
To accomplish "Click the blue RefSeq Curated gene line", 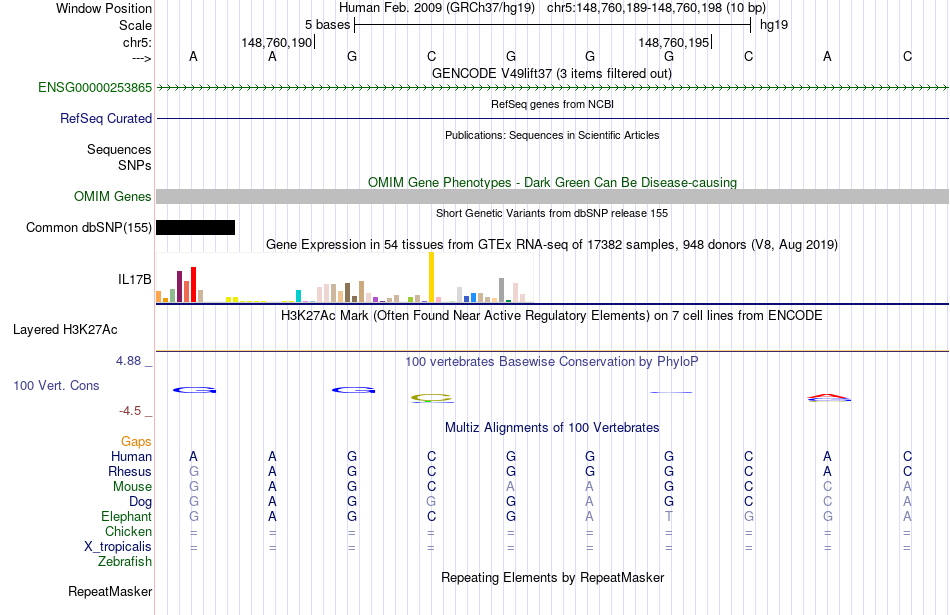I will point(552,118).
